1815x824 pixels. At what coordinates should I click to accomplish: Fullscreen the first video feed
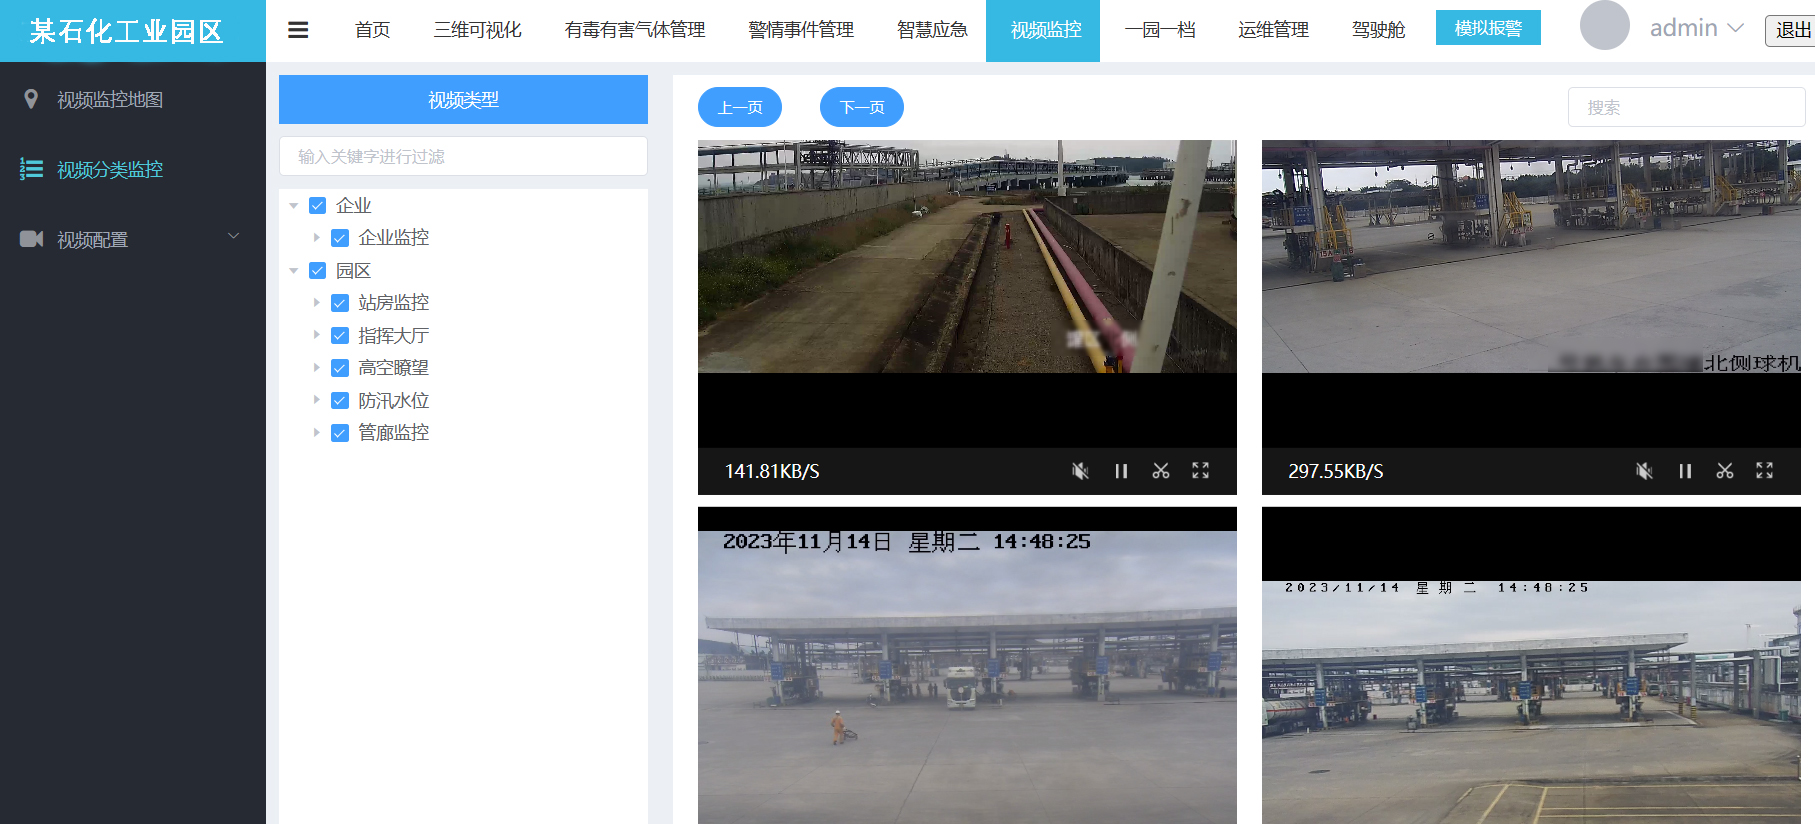[1201, 471]
